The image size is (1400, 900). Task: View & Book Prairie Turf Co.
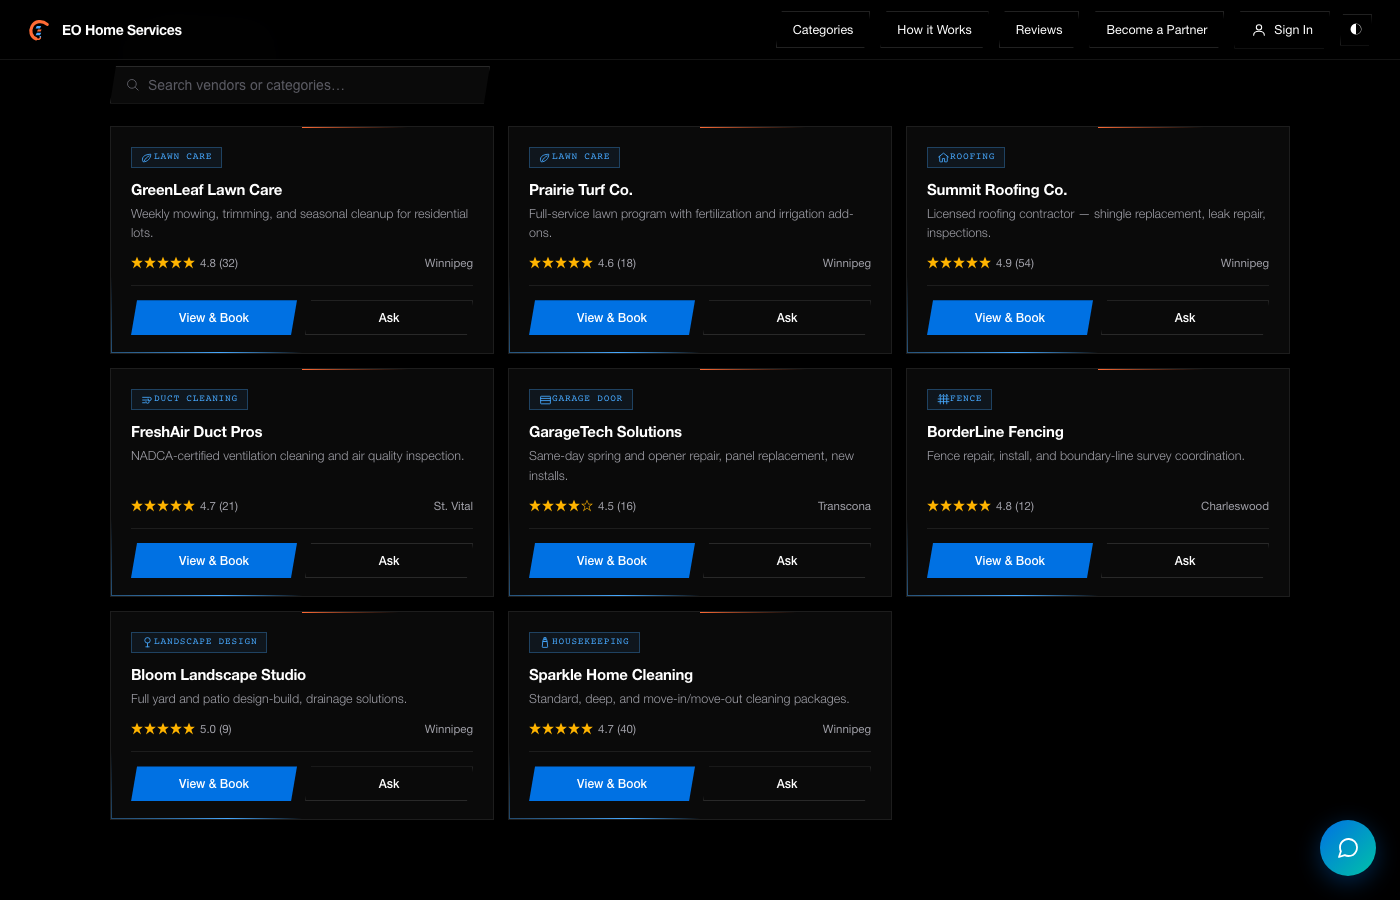[x=612, y=318]
